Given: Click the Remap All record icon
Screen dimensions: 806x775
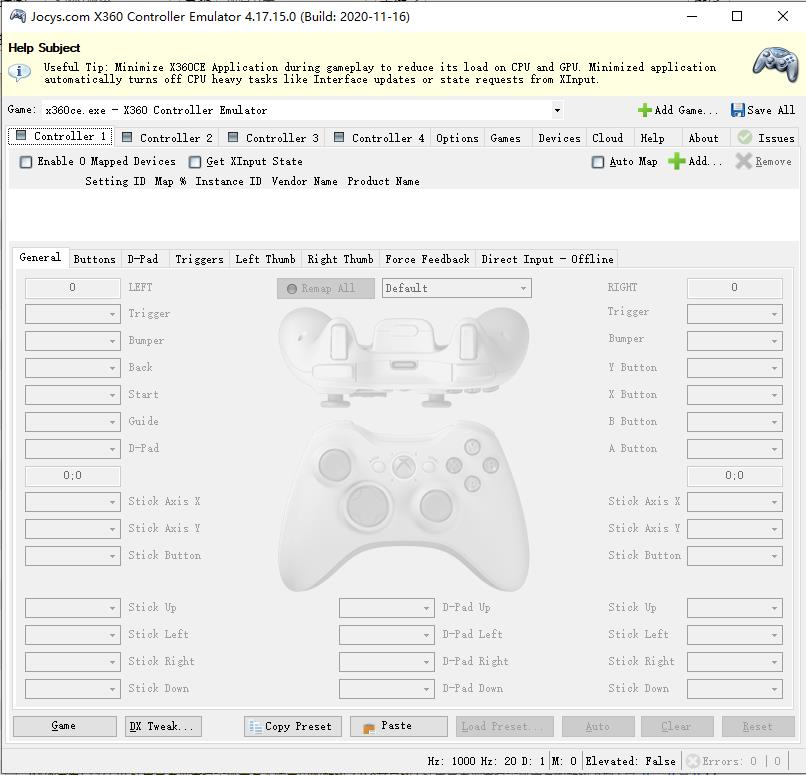Looking at the screenshot, I should point(292,289).
